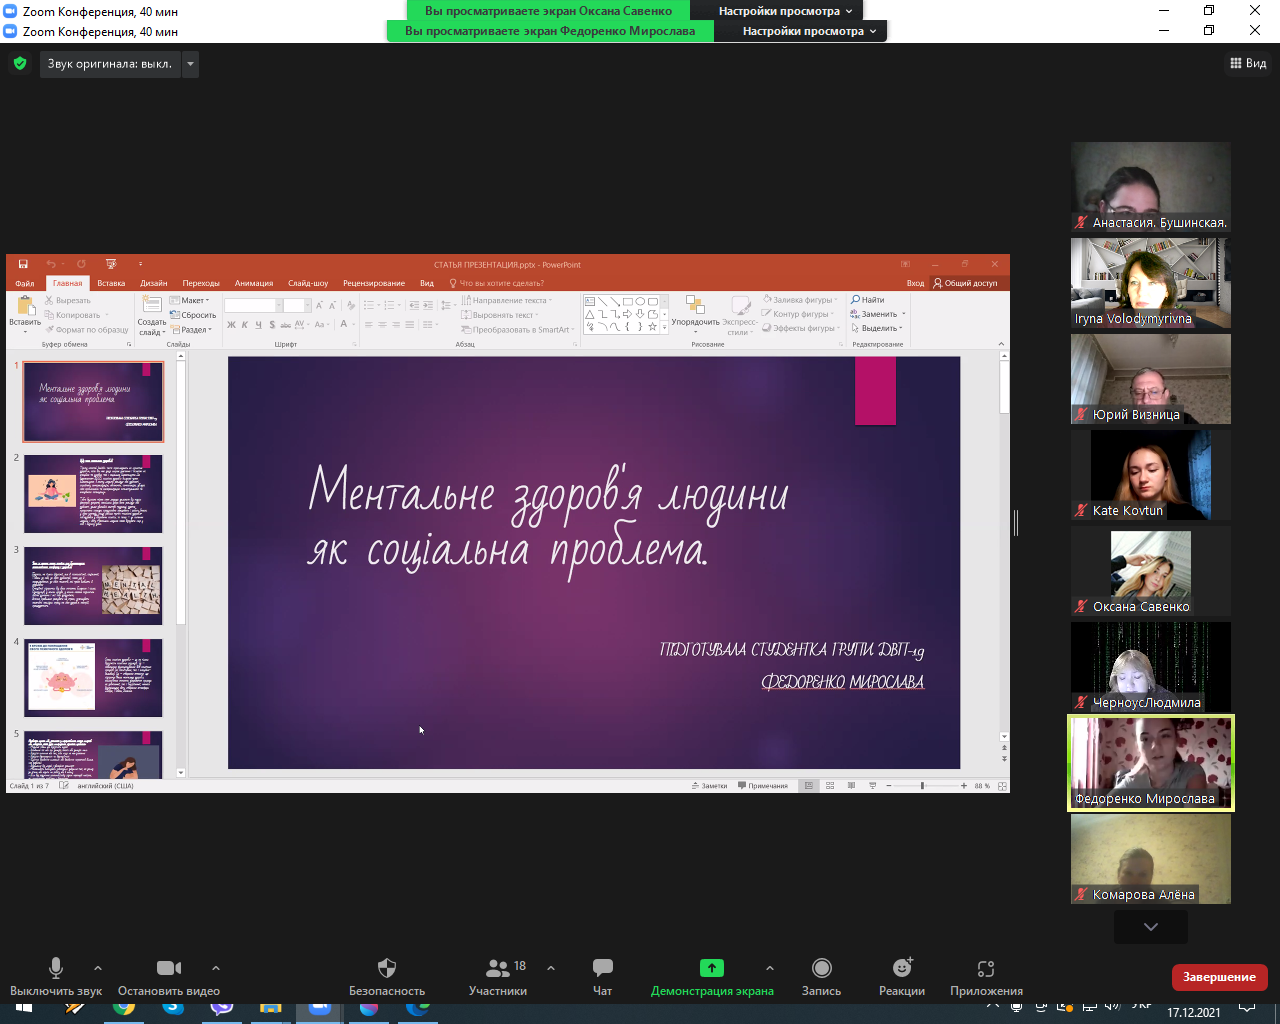Toggle bold Ж formatting
This screenshot has height=1024, width=1280.
[x=231, y=324]
